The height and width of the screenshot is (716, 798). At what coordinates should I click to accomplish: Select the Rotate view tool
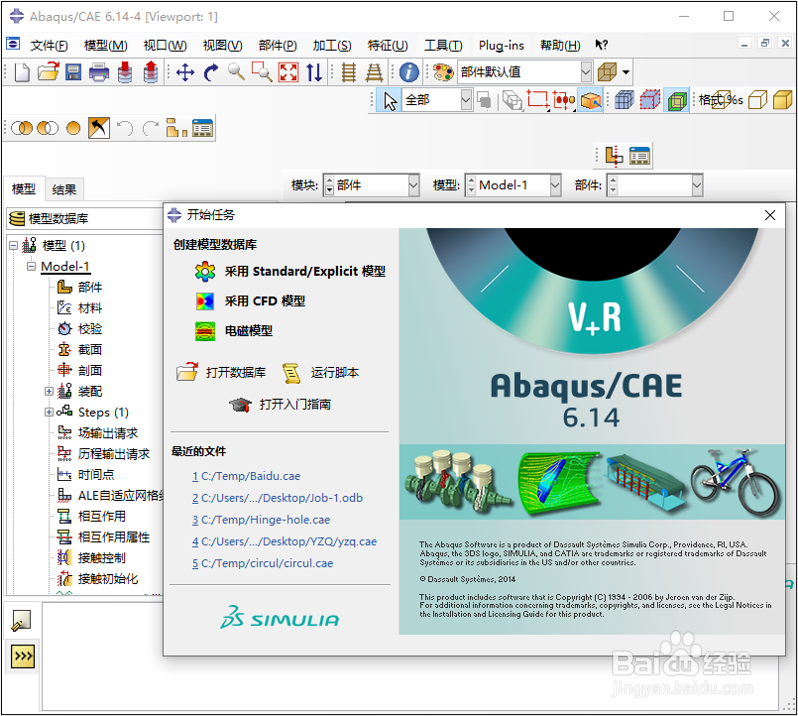(x=211, y=72)
